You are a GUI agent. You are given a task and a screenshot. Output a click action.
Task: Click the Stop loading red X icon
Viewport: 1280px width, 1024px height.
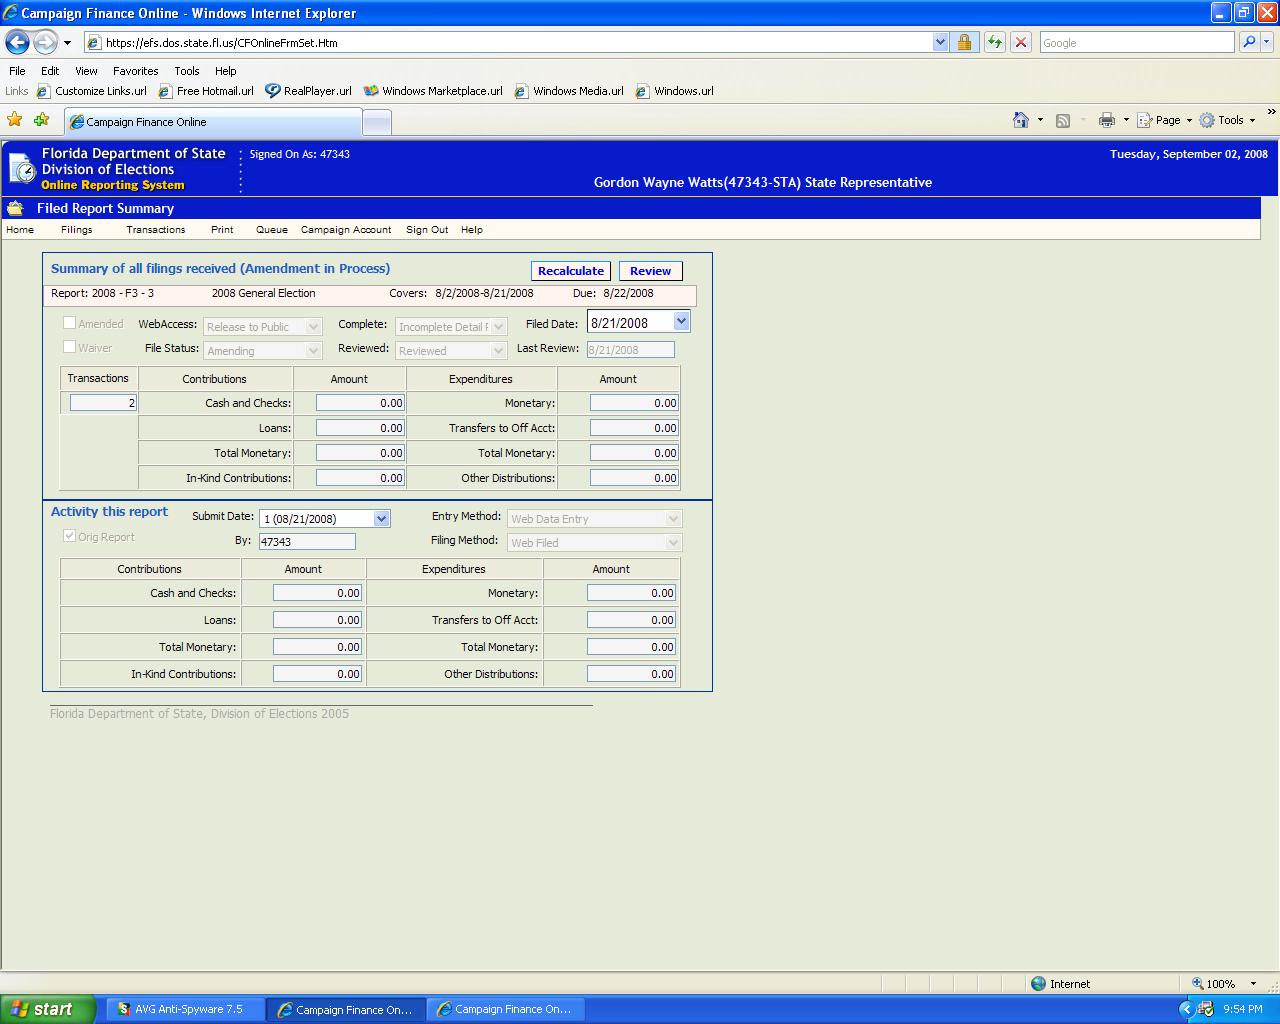[1020, 42]
